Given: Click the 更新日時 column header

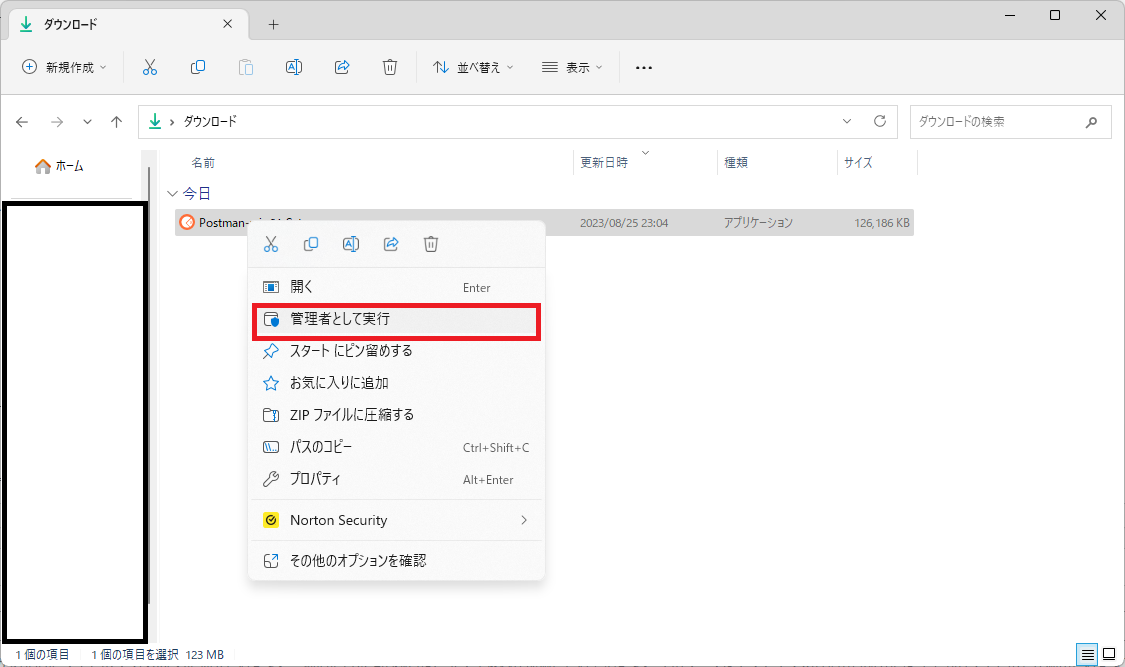Looking at the screenshot, I should (605, 163).
